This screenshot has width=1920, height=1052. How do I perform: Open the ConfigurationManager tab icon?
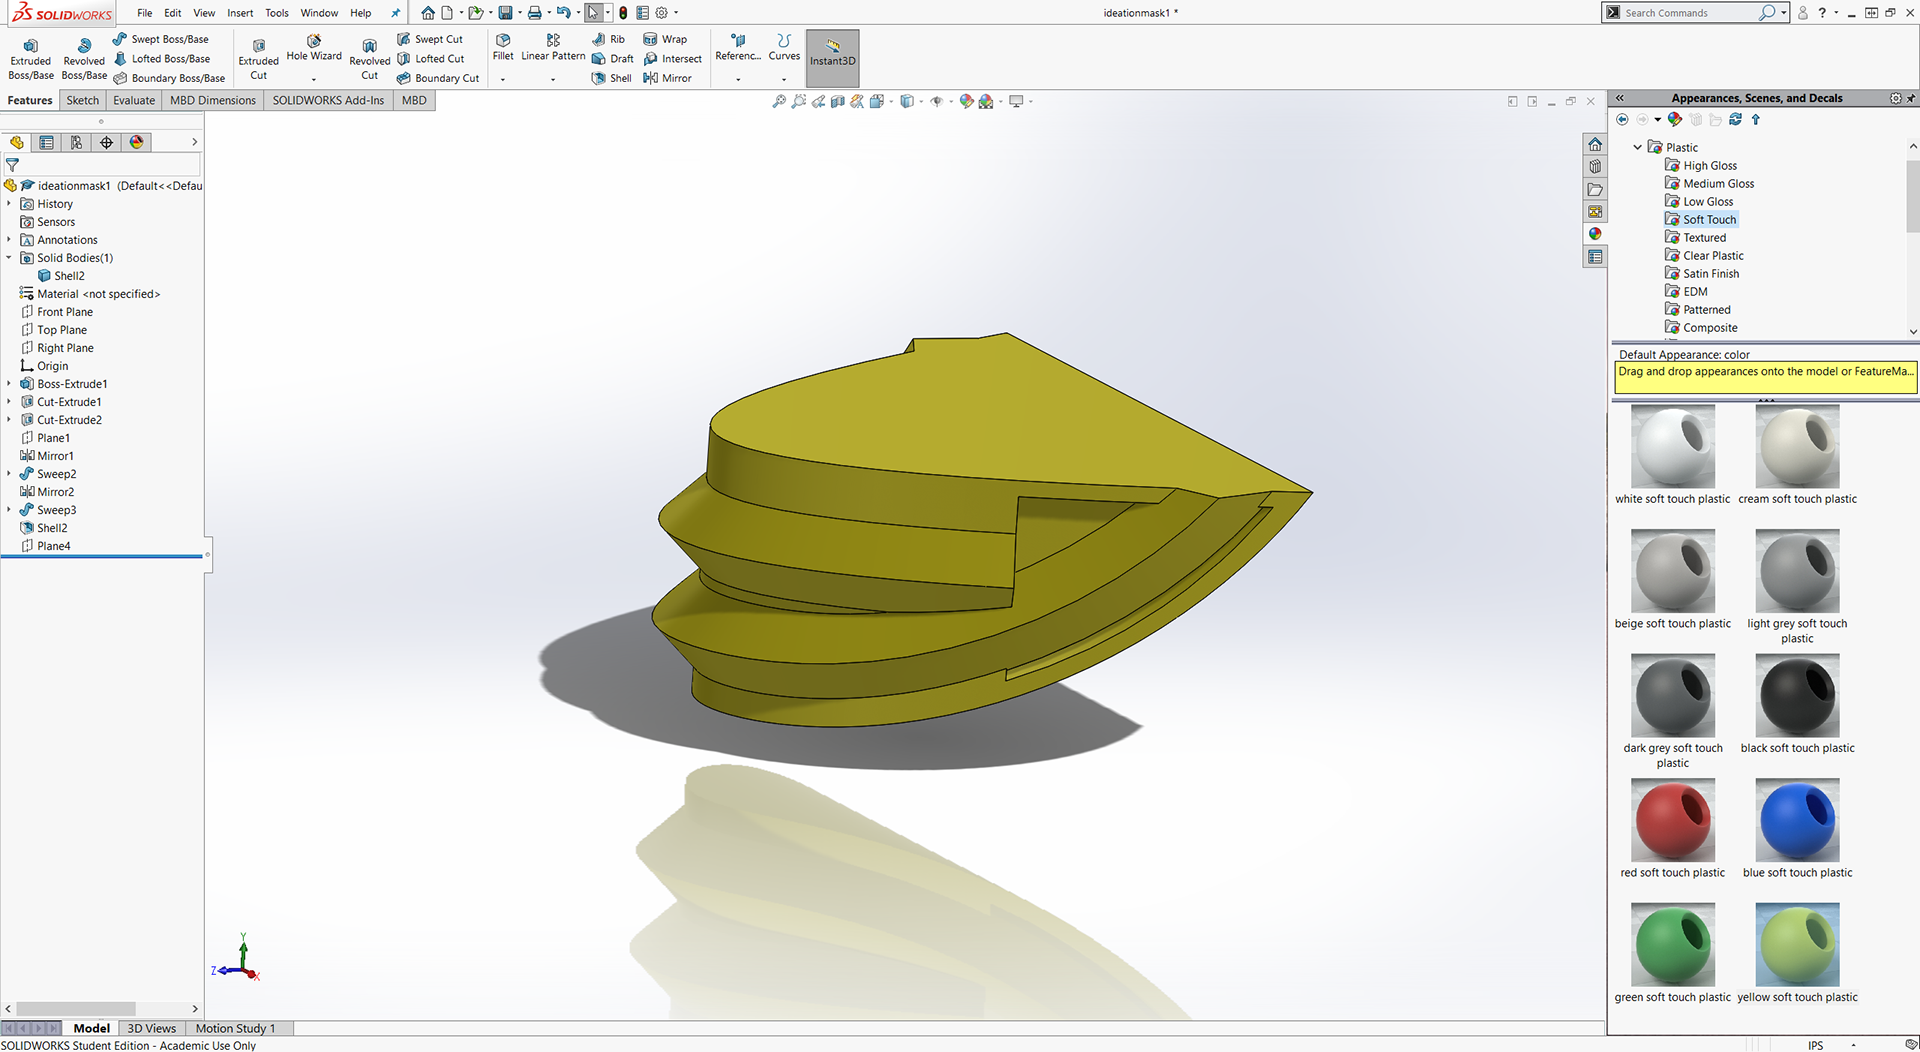(x=76, y=143)
